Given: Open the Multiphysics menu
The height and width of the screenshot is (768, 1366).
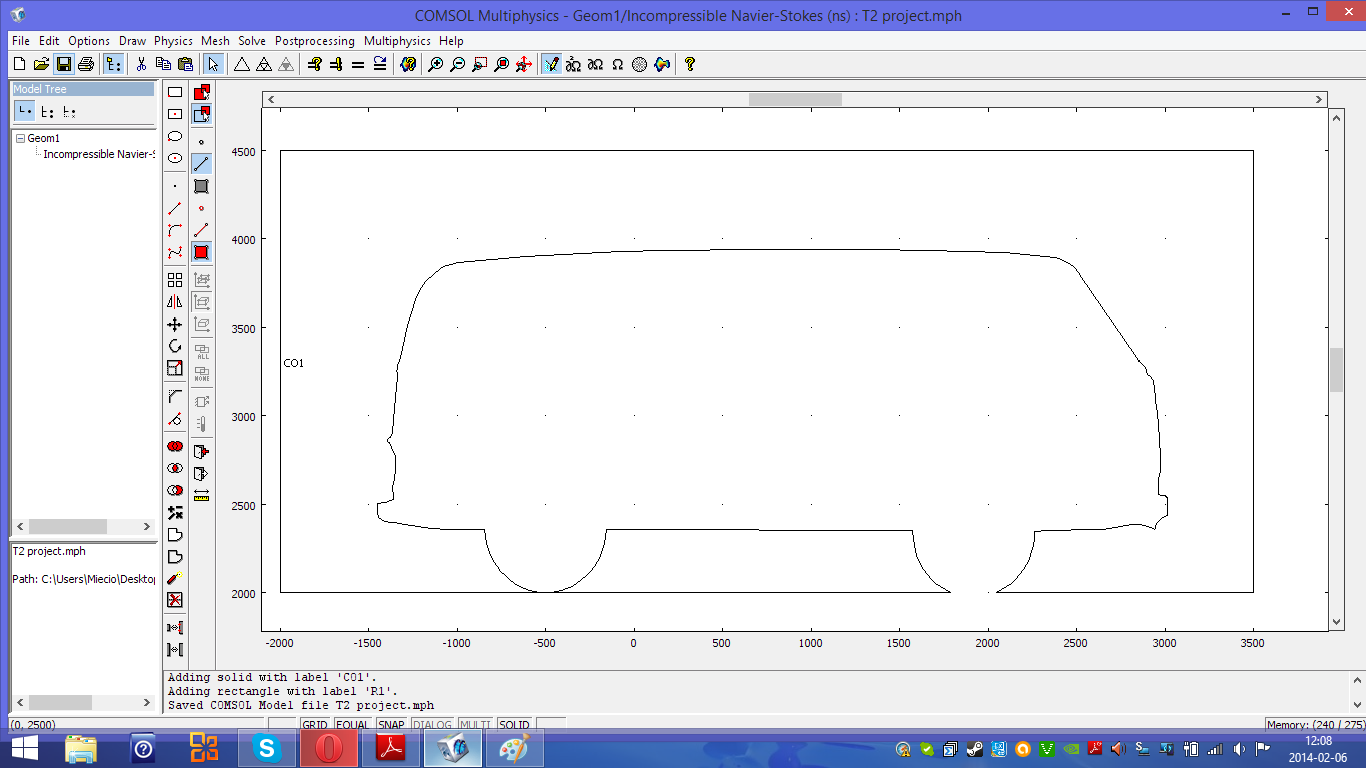Looking at the screenshot, I should point(397,41).
